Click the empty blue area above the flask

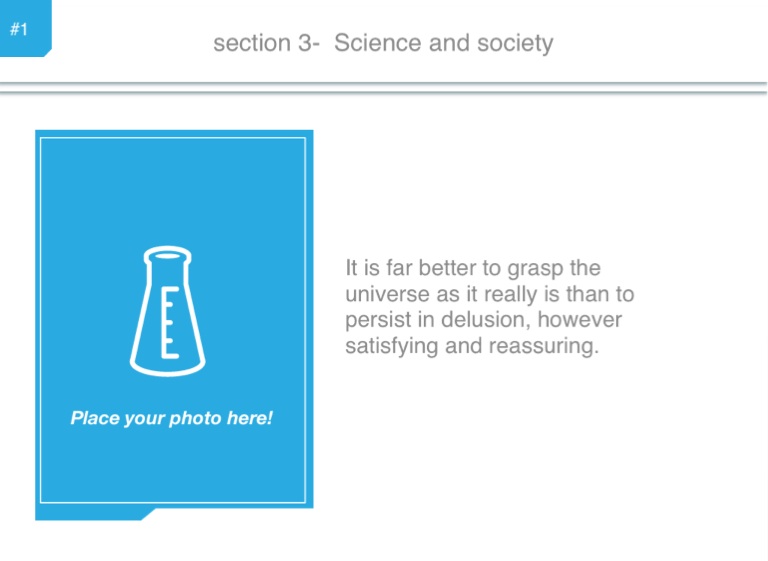tap(170, 190)
